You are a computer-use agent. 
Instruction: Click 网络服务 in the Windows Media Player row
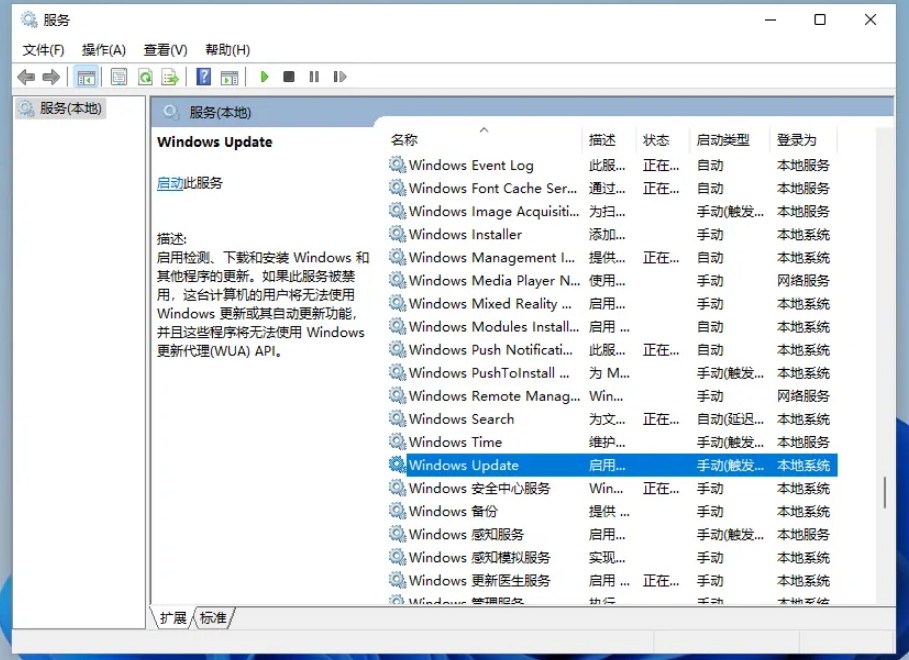[x=803, y=281]
